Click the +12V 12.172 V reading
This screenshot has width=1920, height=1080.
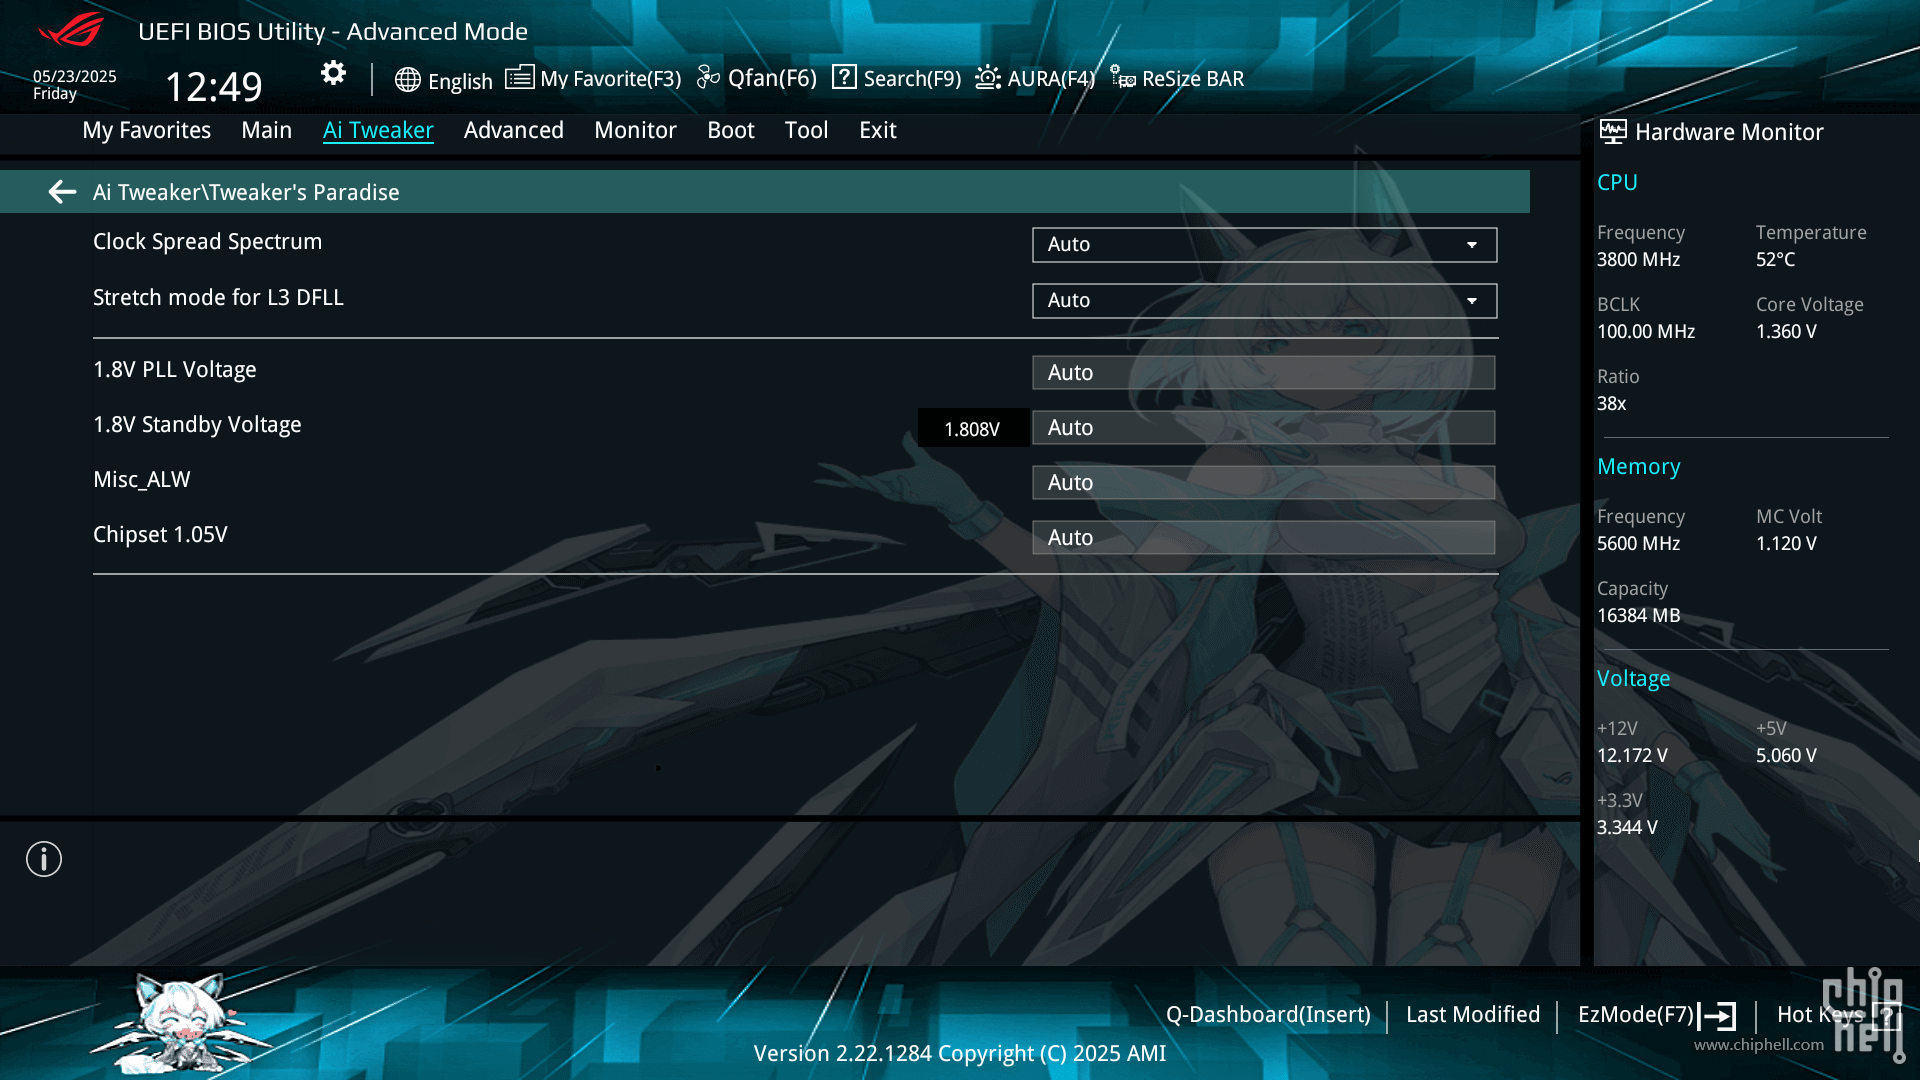click(1632, 756)
